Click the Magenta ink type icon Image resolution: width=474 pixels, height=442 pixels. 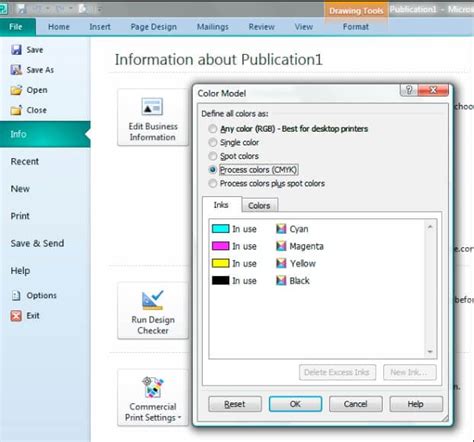(x=281, y=246)
